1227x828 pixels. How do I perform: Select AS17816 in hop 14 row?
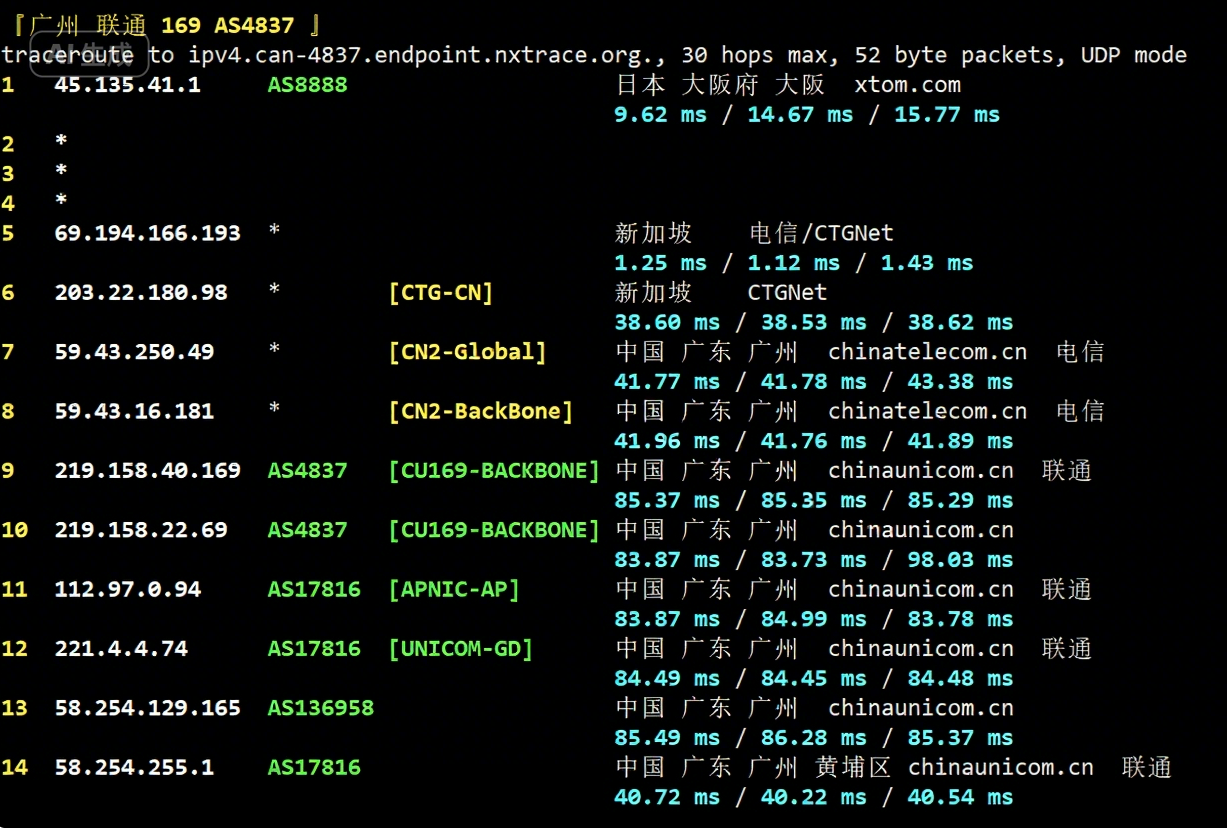point(314,767)
